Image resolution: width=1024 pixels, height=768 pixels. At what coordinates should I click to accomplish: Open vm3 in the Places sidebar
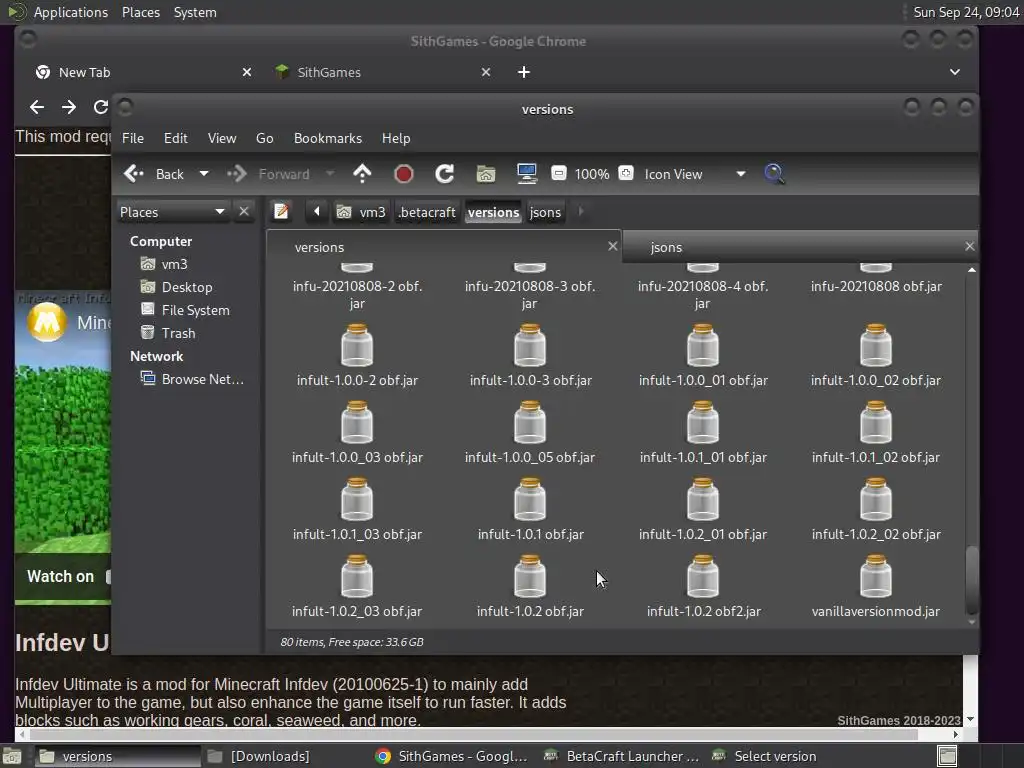(174, 264)
